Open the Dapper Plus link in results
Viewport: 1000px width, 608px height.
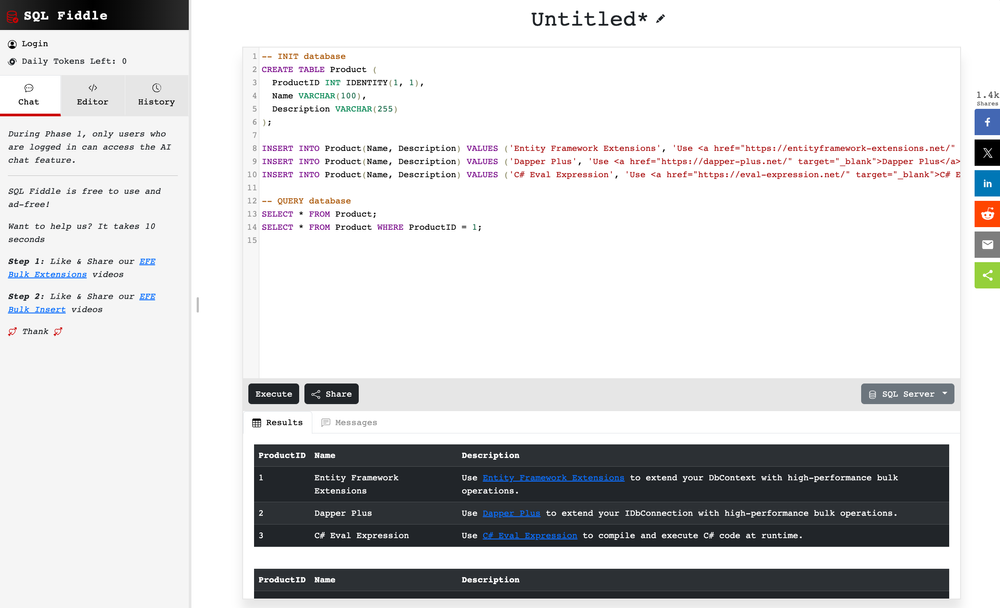point(510,513)
